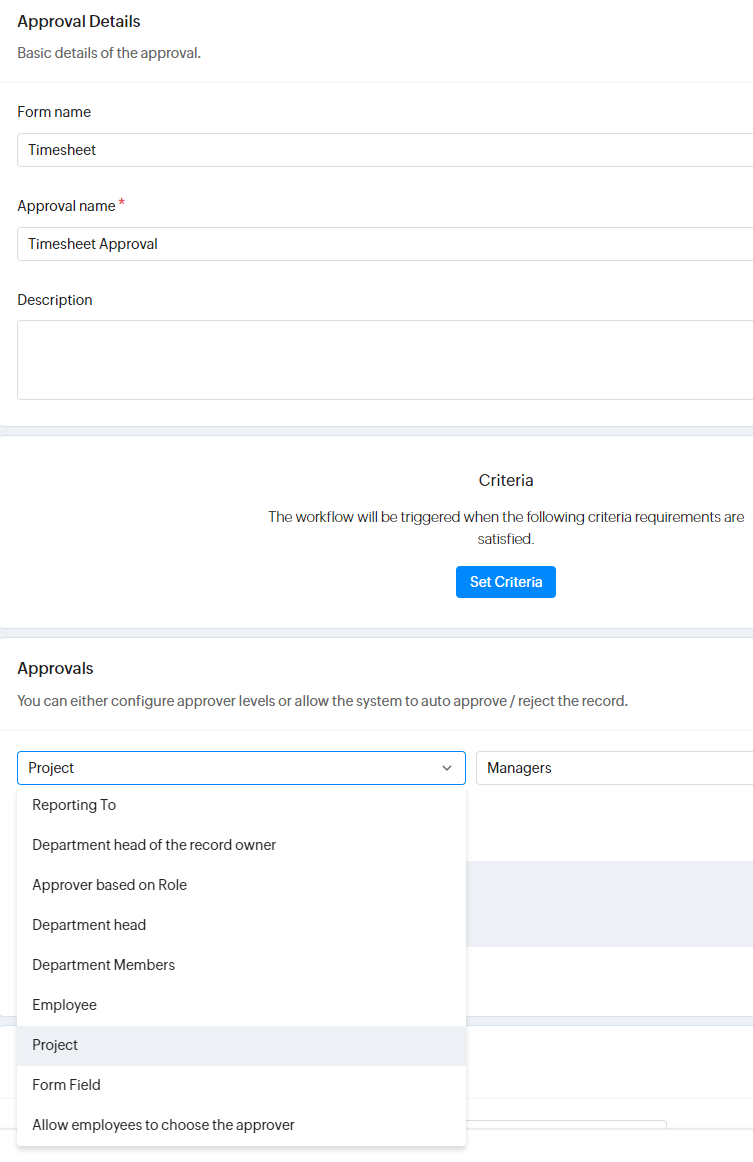Select Employee in the approver list
This screenshot has height=1162, width=753.
click(64, 1005)
